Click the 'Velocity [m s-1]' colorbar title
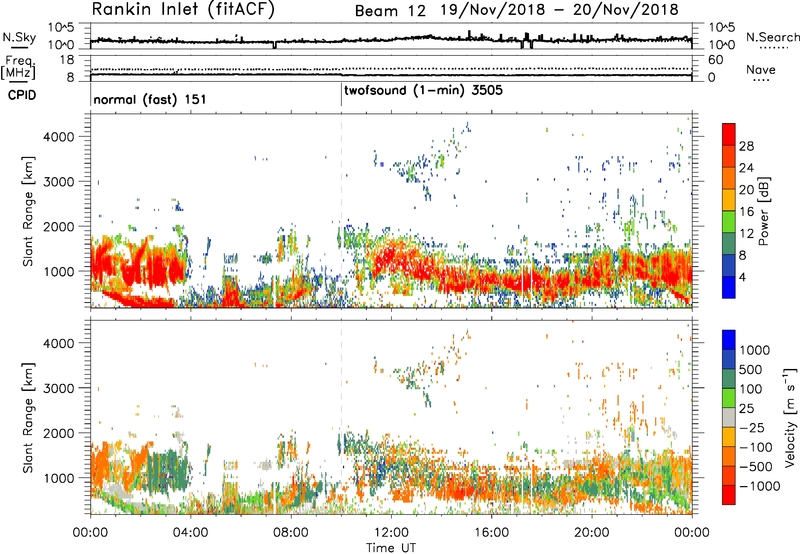Screen dimensions: 800x554 [x=790, y=417]
